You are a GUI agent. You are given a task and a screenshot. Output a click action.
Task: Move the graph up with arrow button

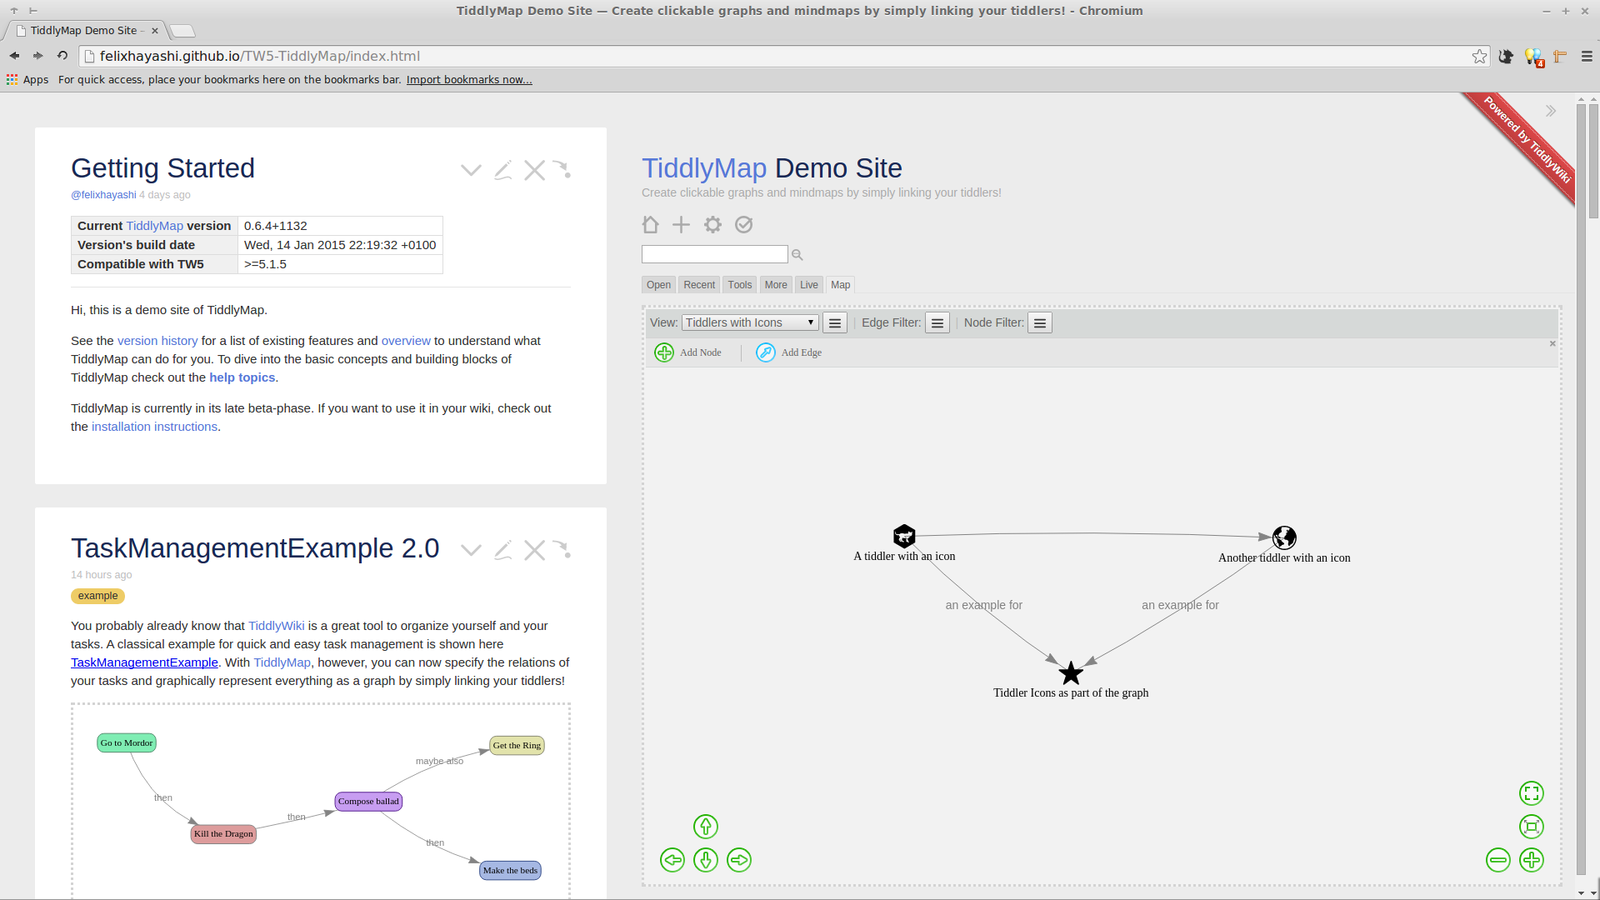[706, 826]
